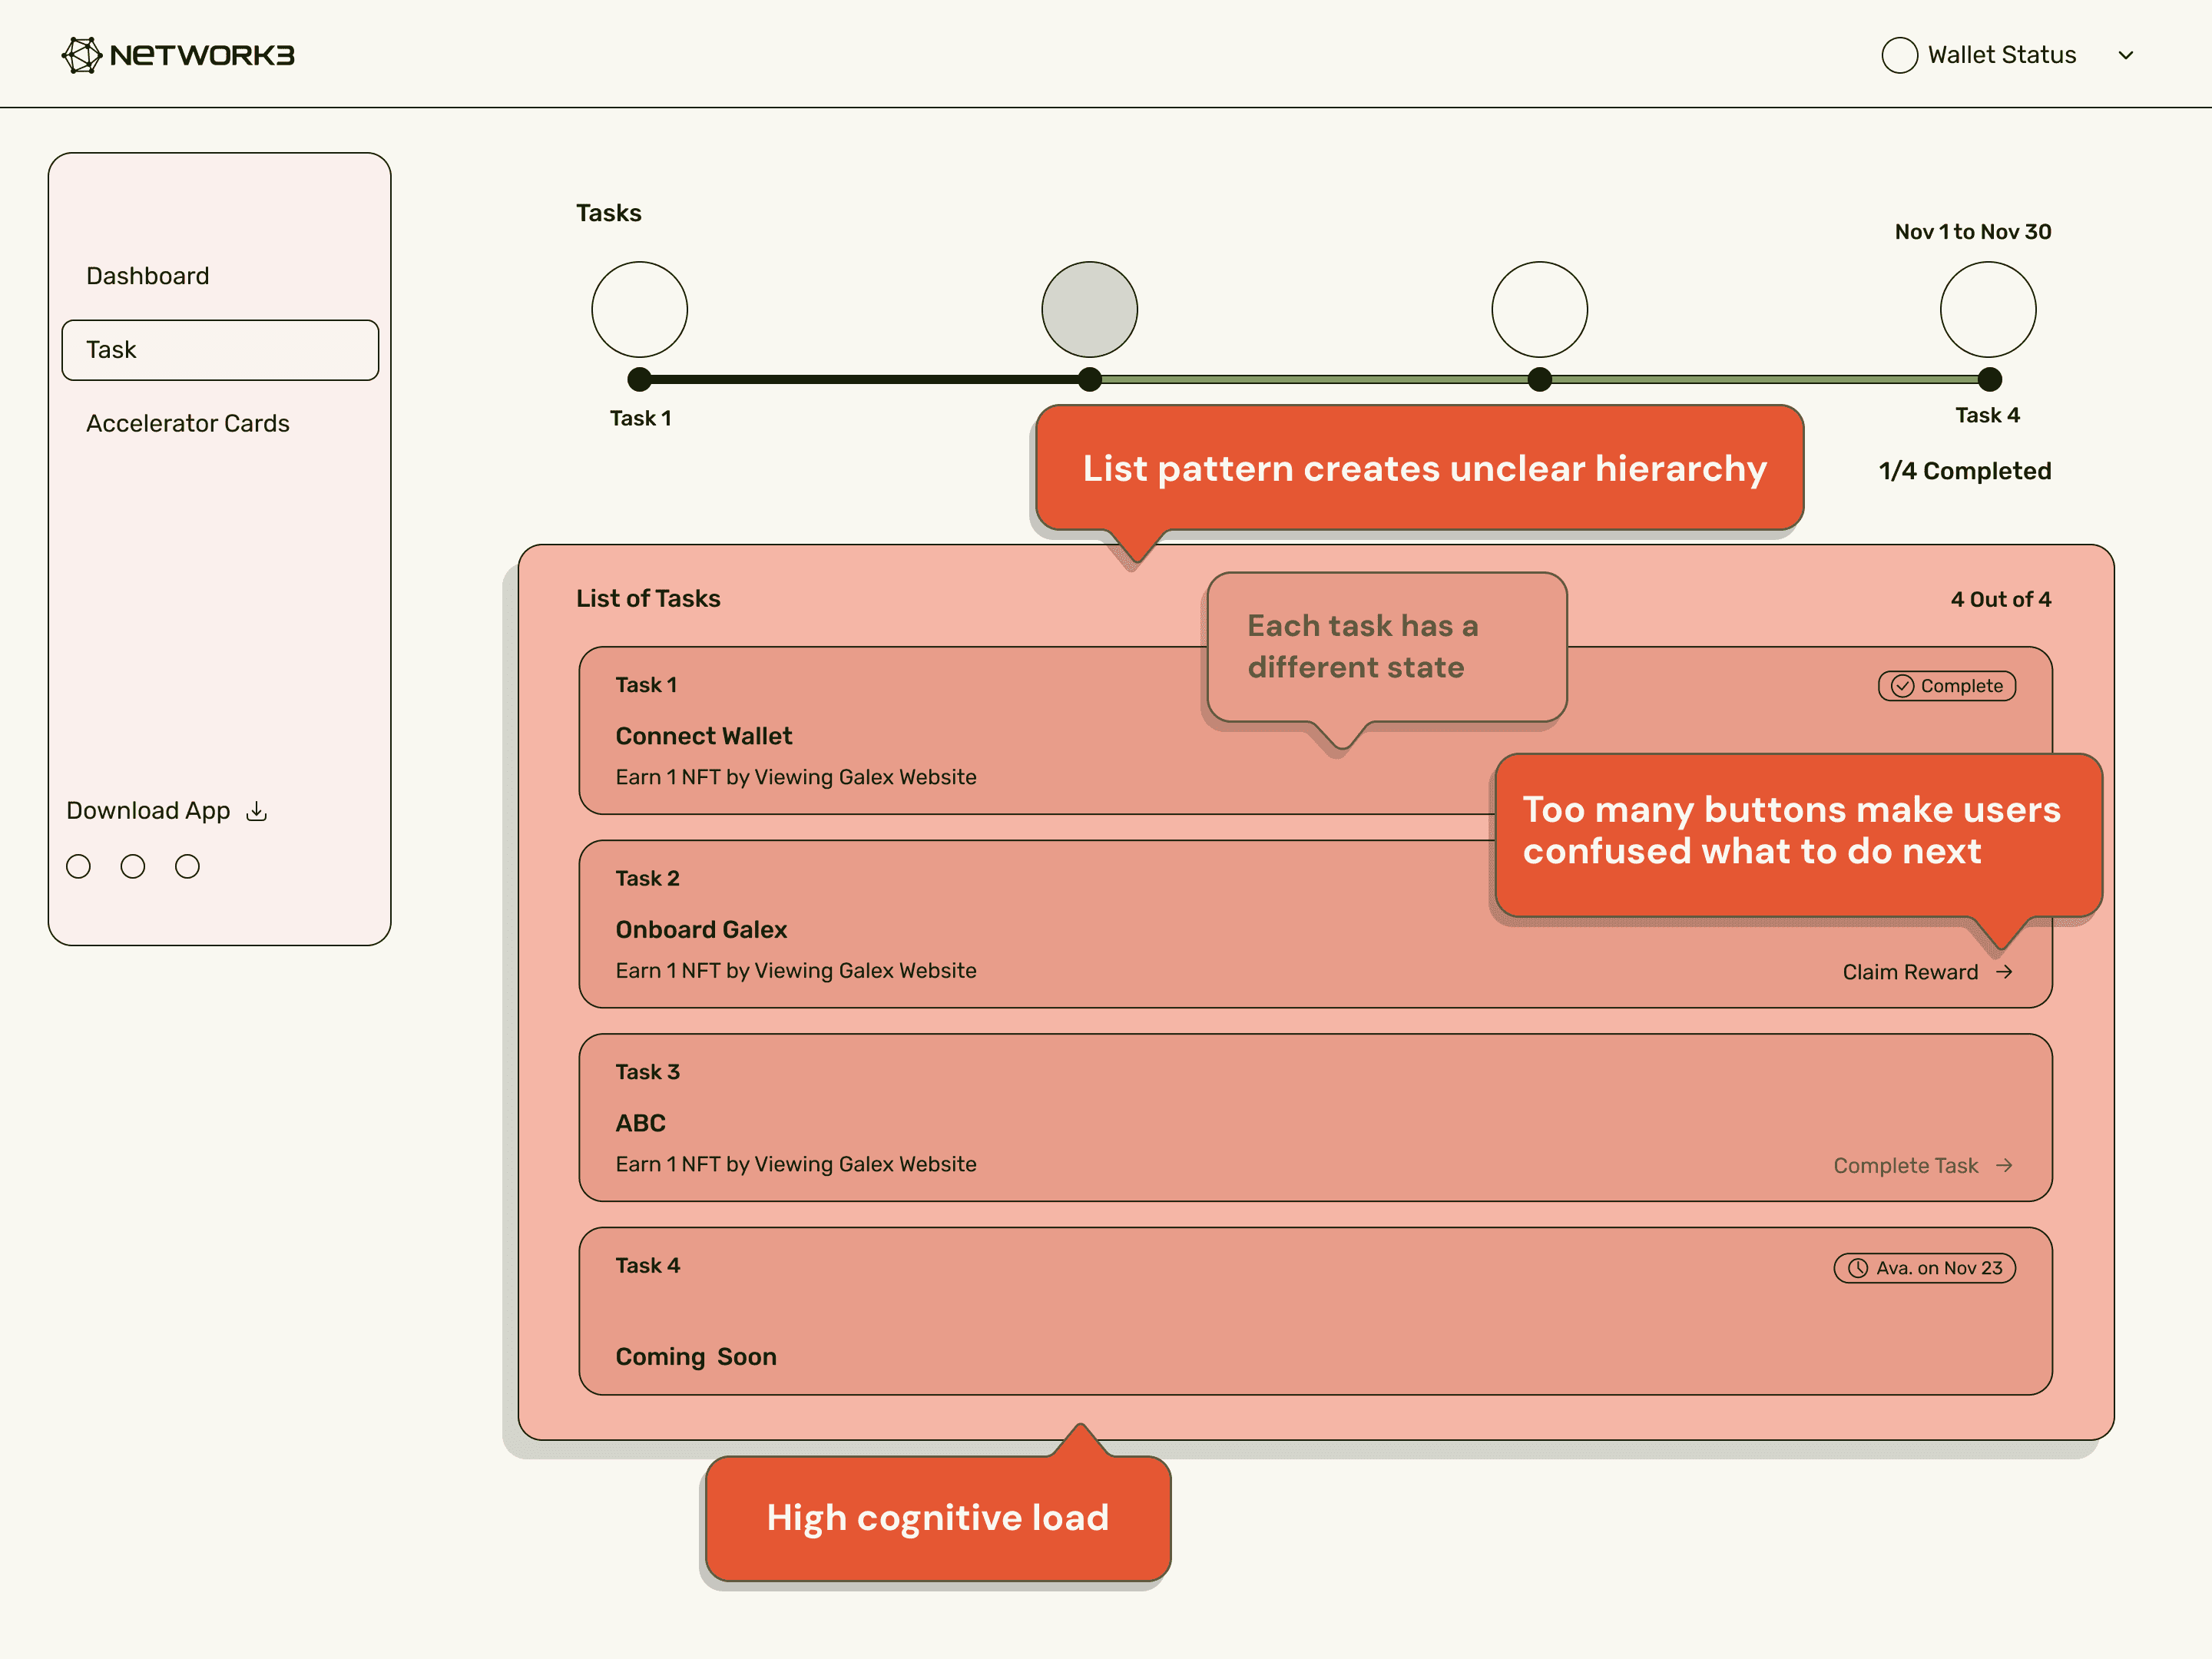Click the download icon beside Download App
Viewport: 2212px width, 1659px height.
coord(257,810)
